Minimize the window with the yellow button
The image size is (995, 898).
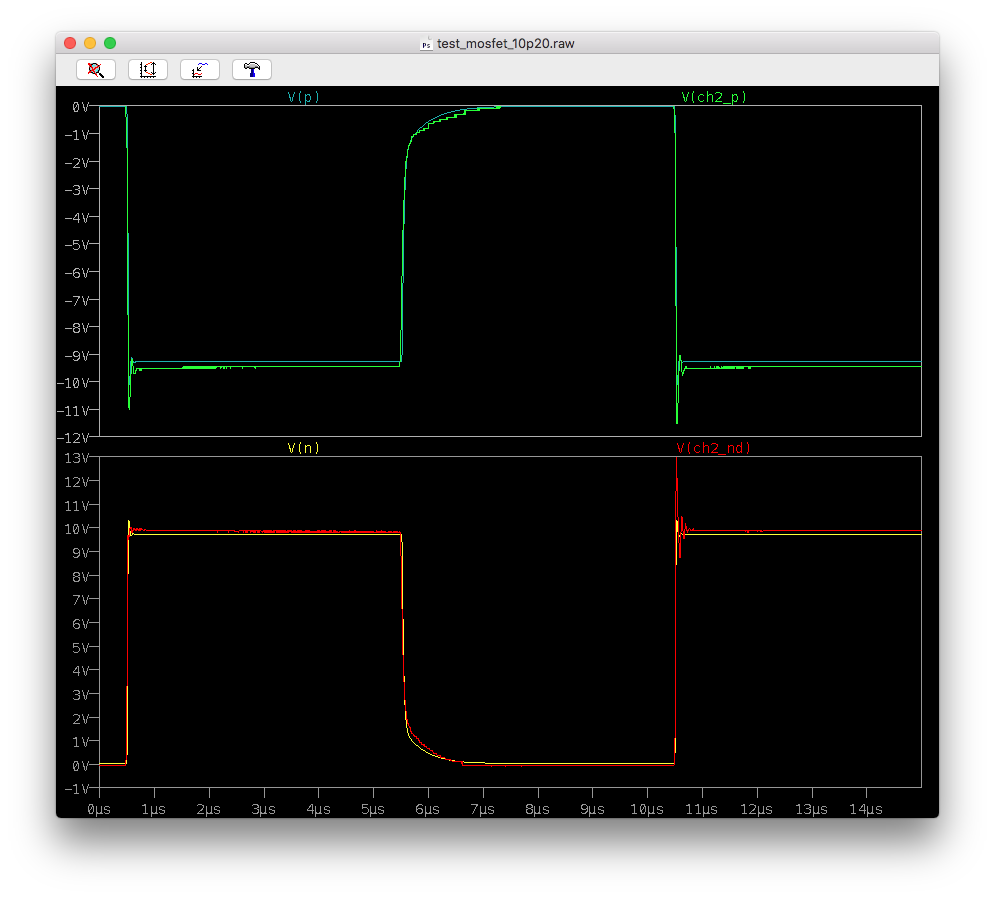90,43
